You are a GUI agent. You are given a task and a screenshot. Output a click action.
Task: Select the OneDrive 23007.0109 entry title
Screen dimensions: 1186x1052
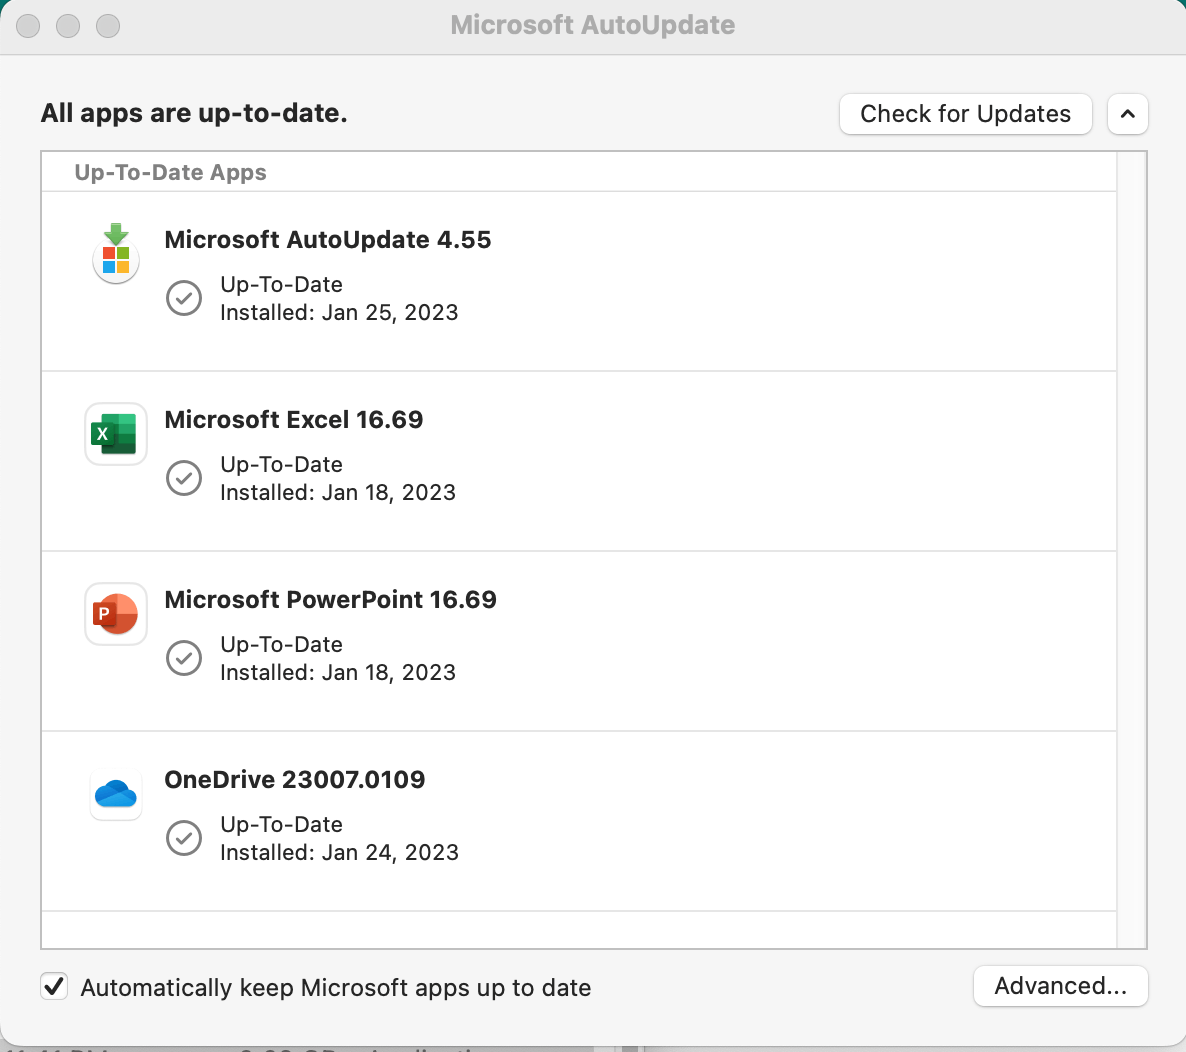click(x=294, y=780)
